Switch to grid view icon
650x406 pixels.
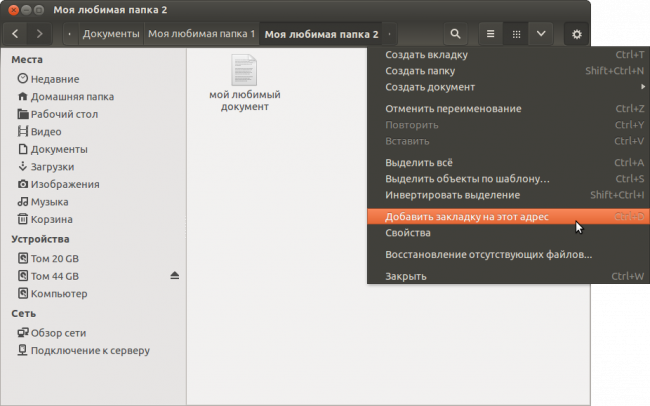point(516,34)
